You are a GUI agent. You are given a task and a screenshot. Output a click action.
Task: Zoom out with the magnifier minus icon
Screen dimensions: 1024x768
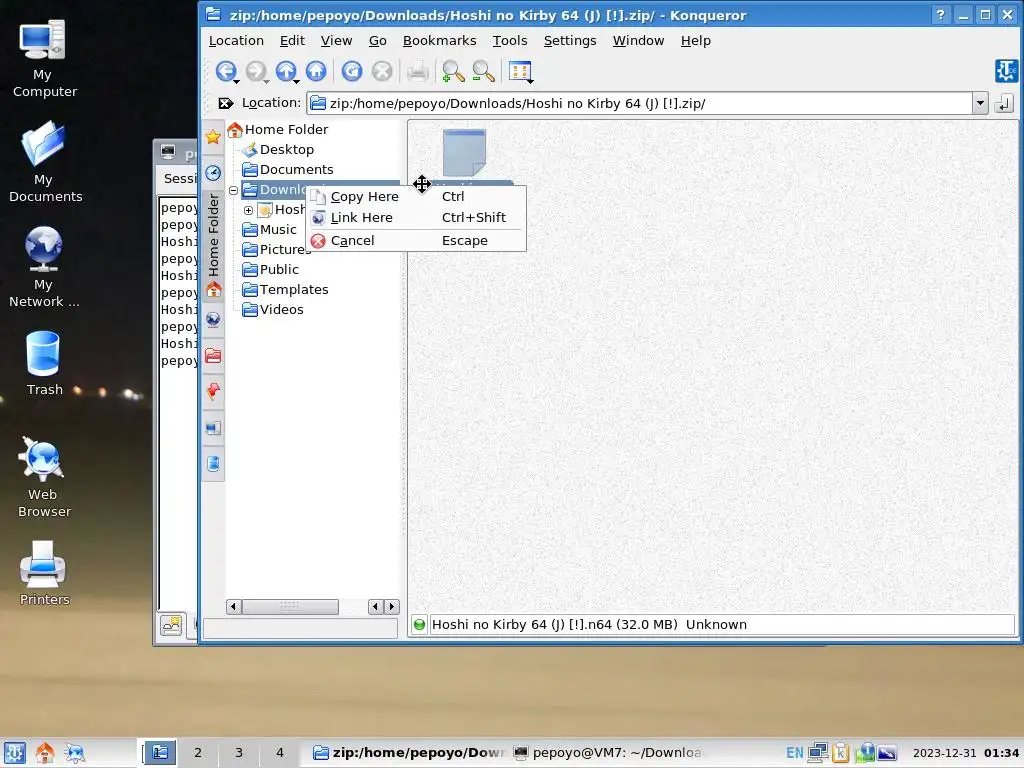click(x=483, y=71)
